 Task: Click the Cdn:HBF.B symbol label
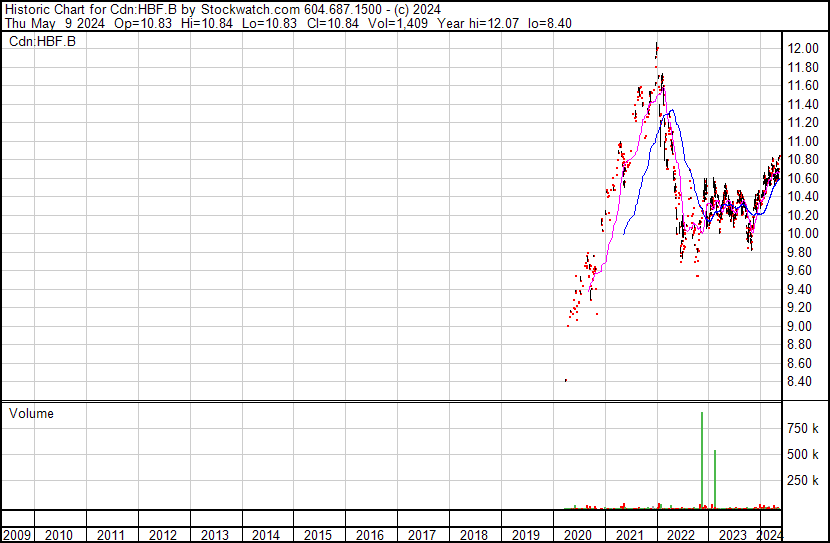42,41
